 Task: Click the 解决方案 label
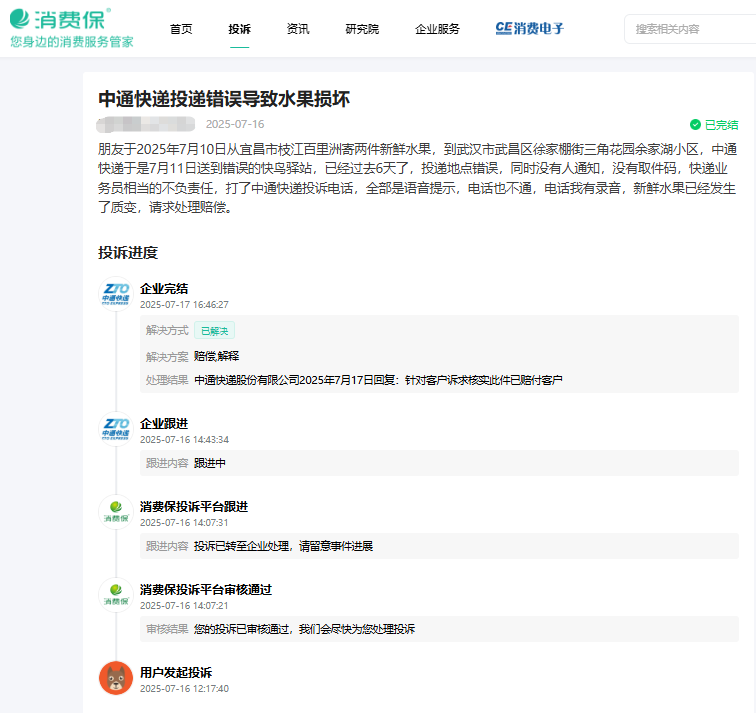(x=167, y=357)
